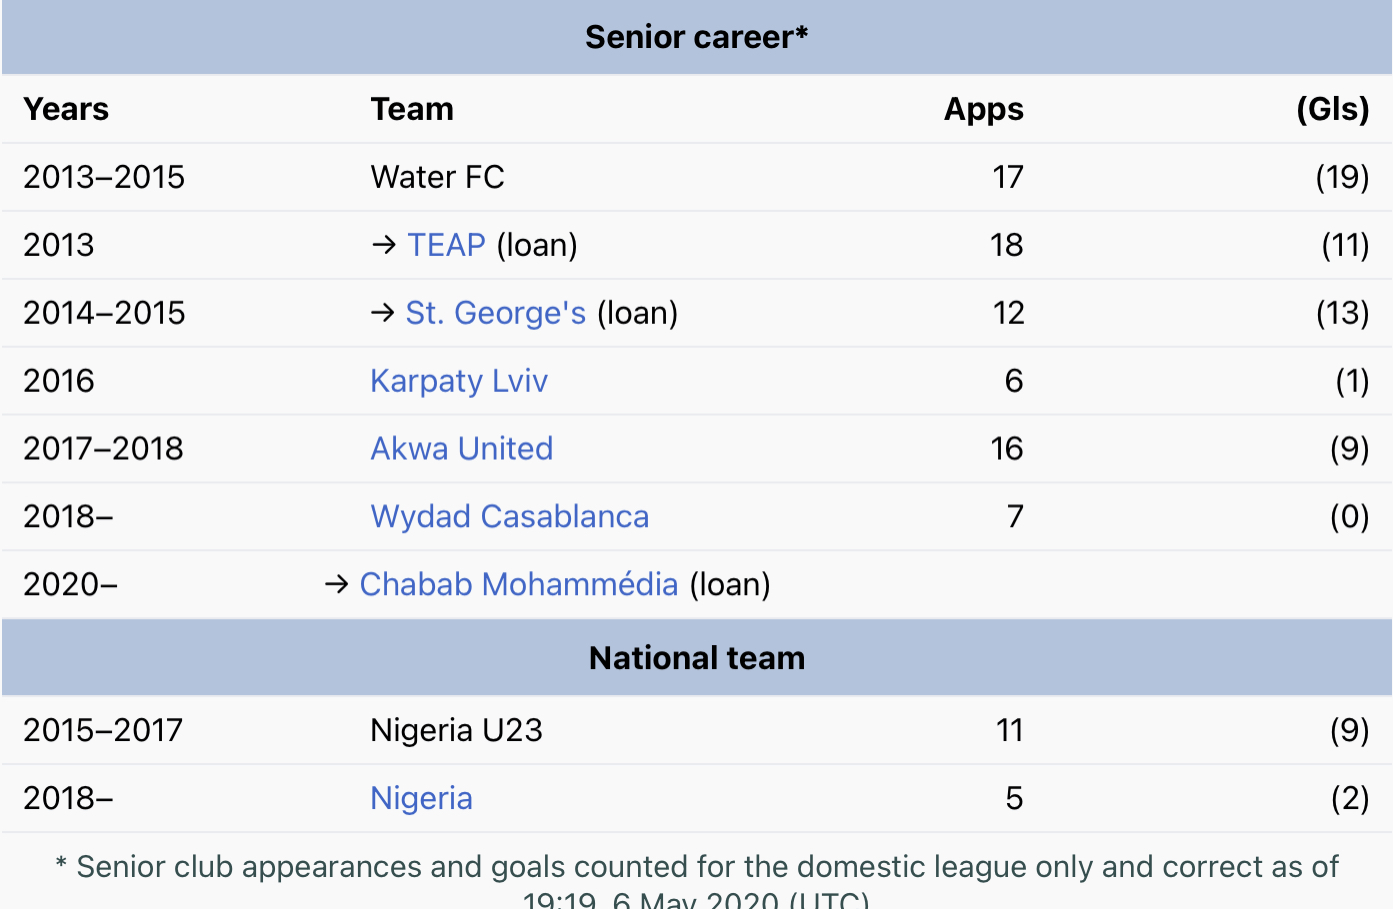Viewport: 1393px width, 909px height.
Task: Click the loan arrow before TEAP
Action: pyautogui.click(x=384, y=245)
